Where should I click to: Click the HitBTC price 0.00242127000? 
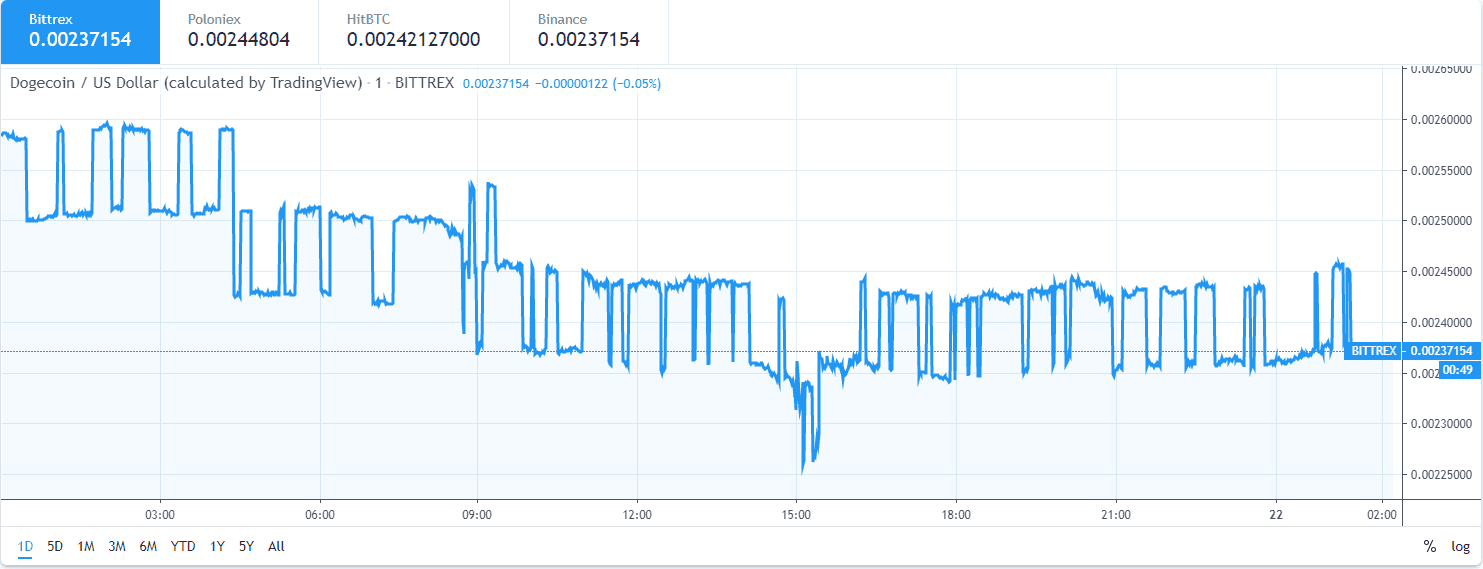pyautogui.click(x=413, y=40)
